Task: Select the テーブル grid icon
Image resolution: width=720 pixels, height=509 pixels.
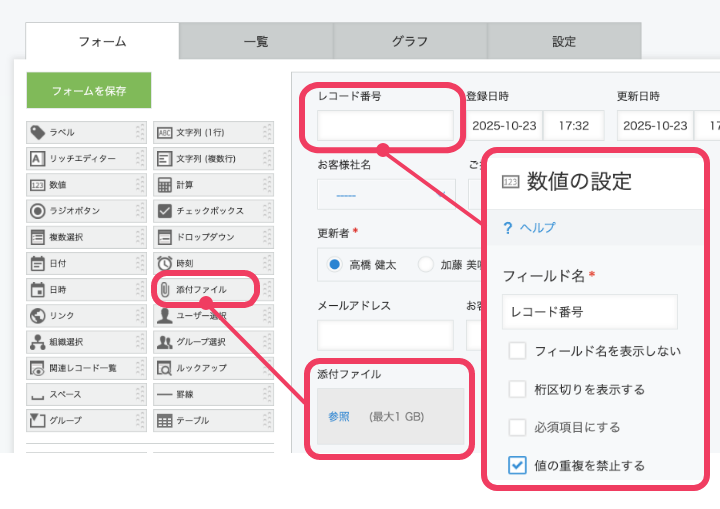Action: click(x=164, y=420)
